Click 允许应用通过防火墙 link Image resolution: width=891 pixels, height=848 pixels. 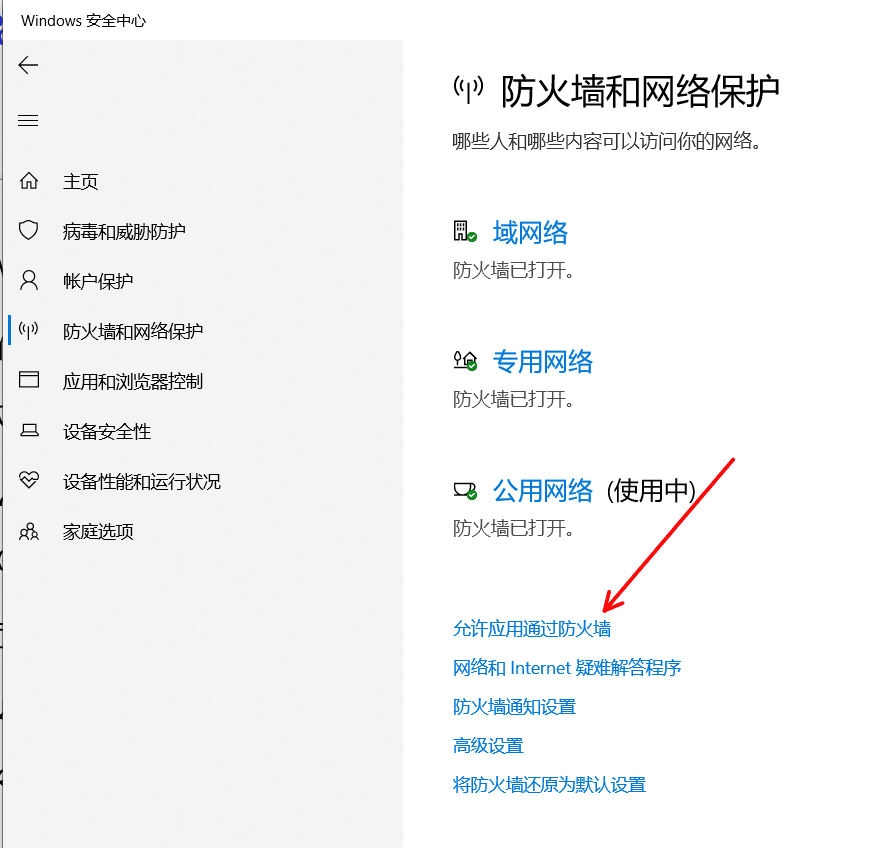532,629
